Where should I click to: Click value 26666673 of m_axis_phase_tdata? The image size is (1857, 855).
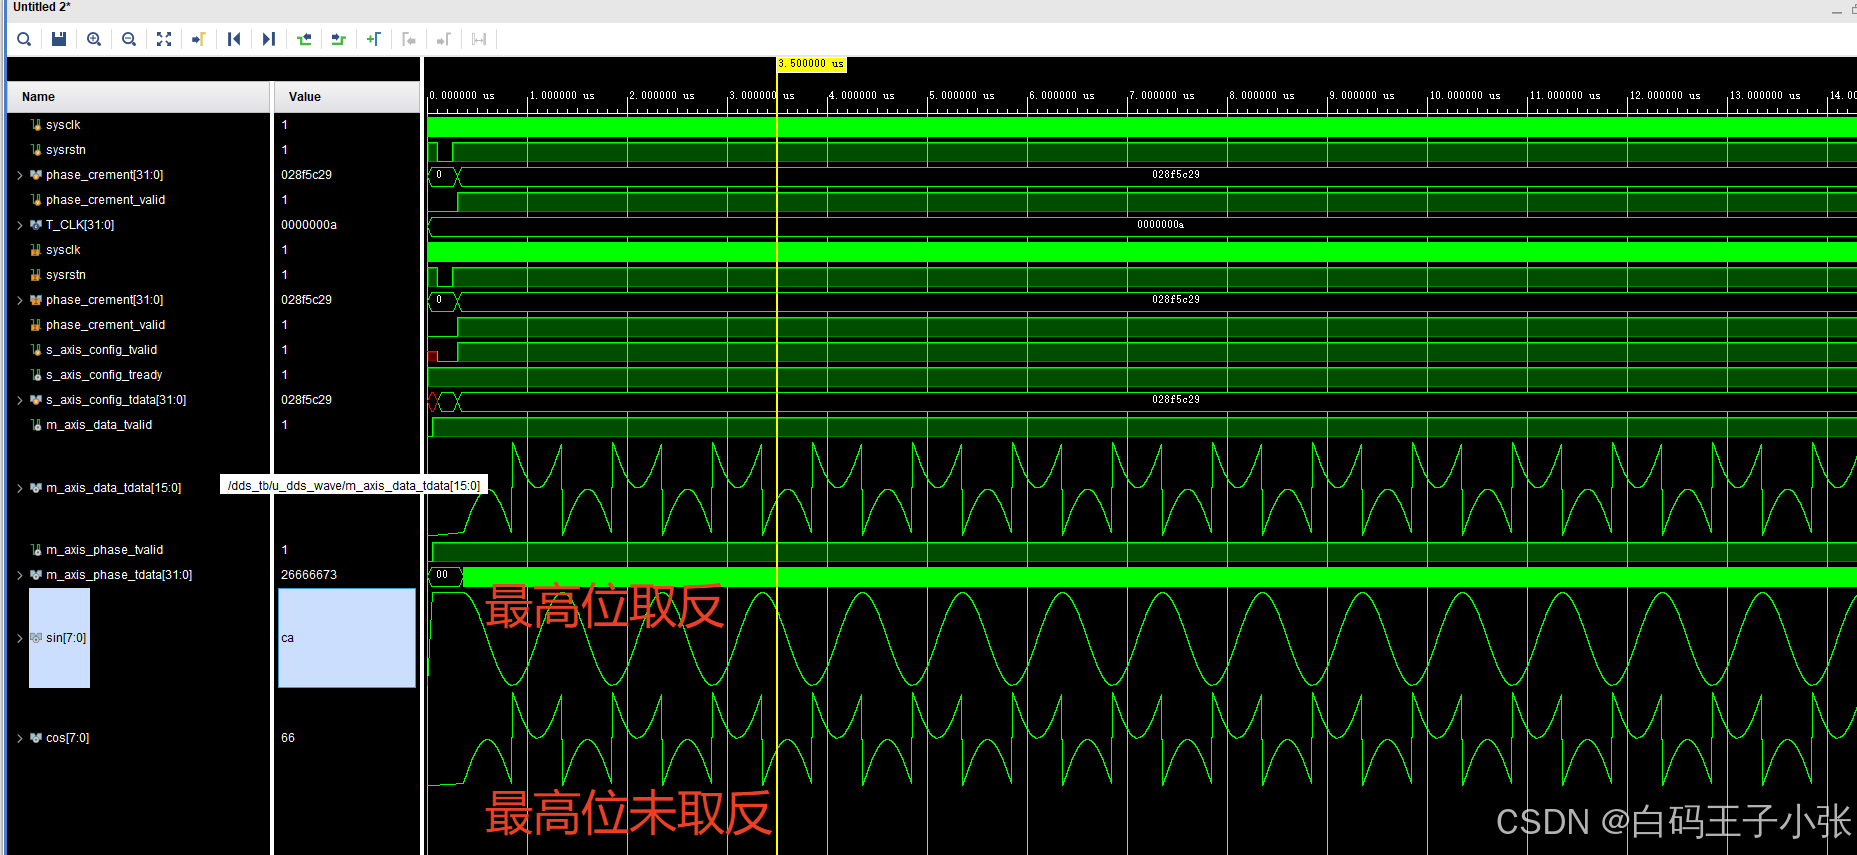point(309,575)
